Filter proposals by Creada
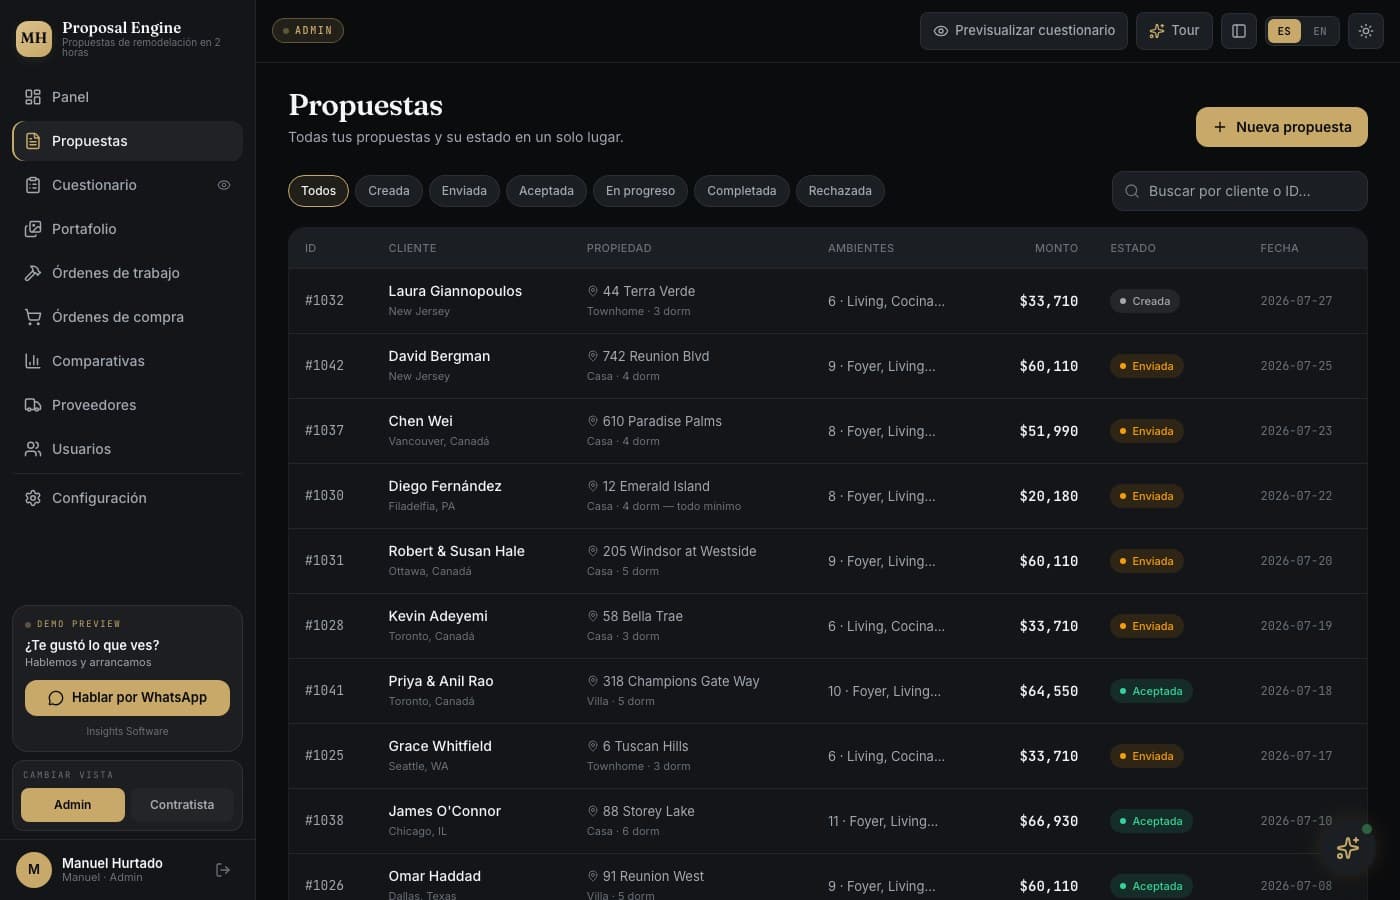This screenshot has width=1400, height=900. pos(389,191)
